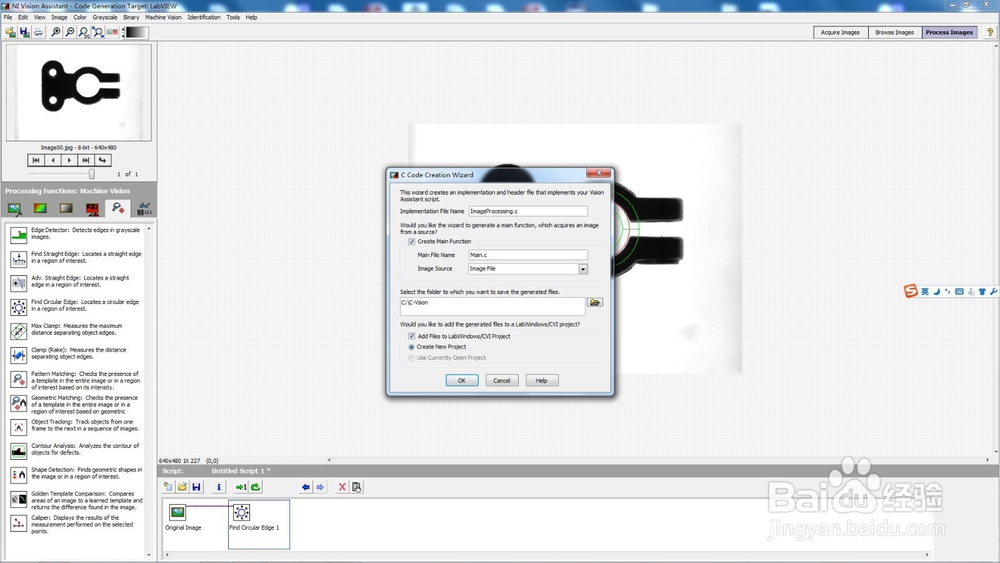This screenshot has height=563, width=1000.
Task: Click the script step left arrow icon
Action: click(306, 487)
